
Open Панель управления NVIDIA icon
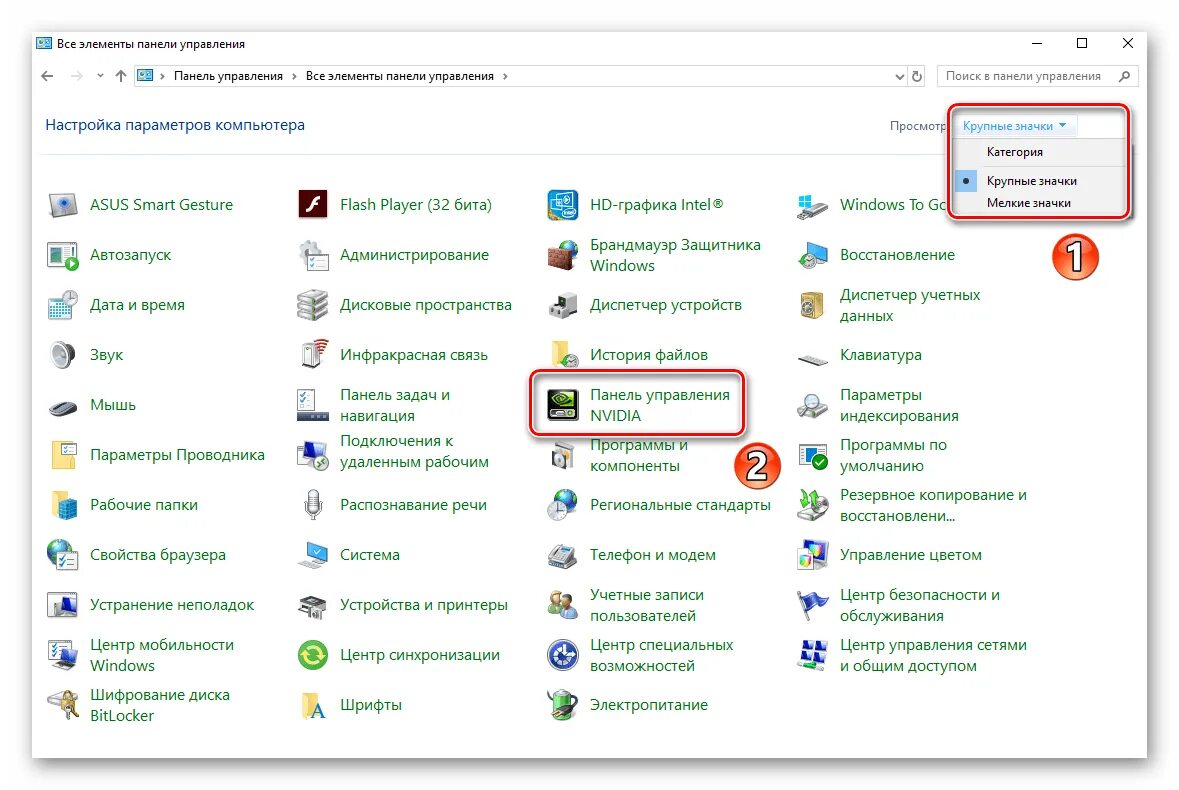[562, 404]
